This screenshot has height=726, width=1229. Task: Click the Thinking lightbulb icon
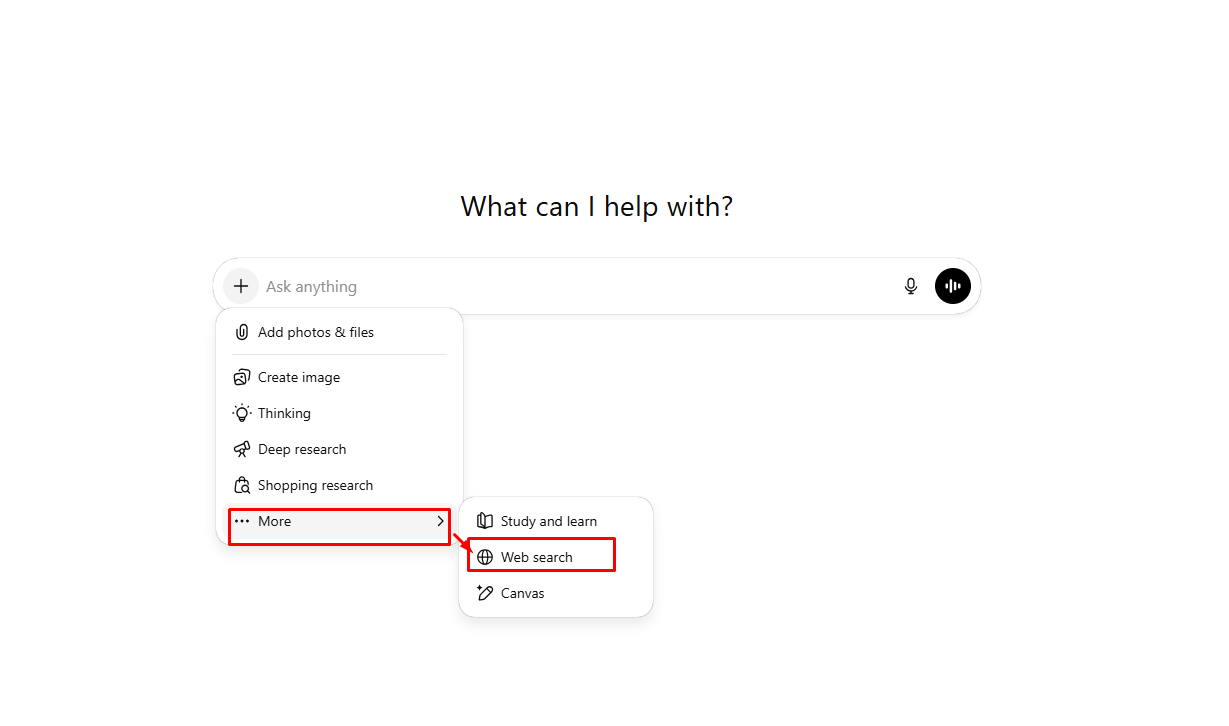click(241, 413)
